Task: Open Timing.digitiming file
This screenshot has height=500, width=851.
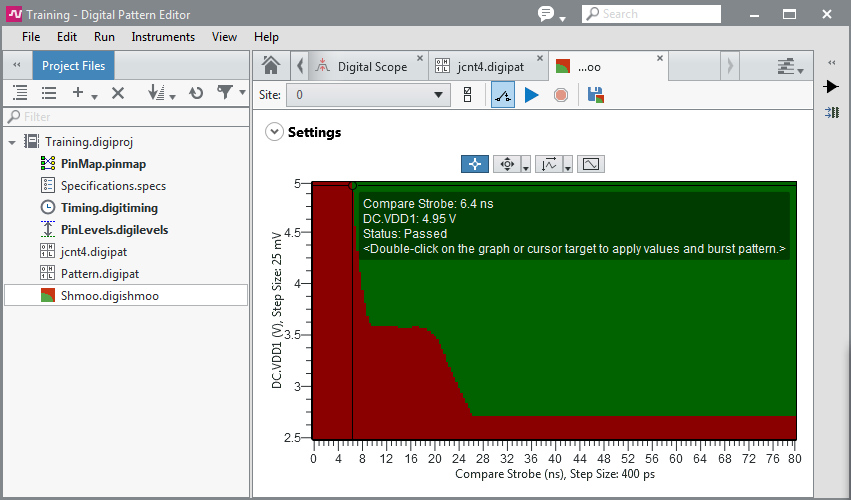Action: pyautogui.click(x=109, y=207)
